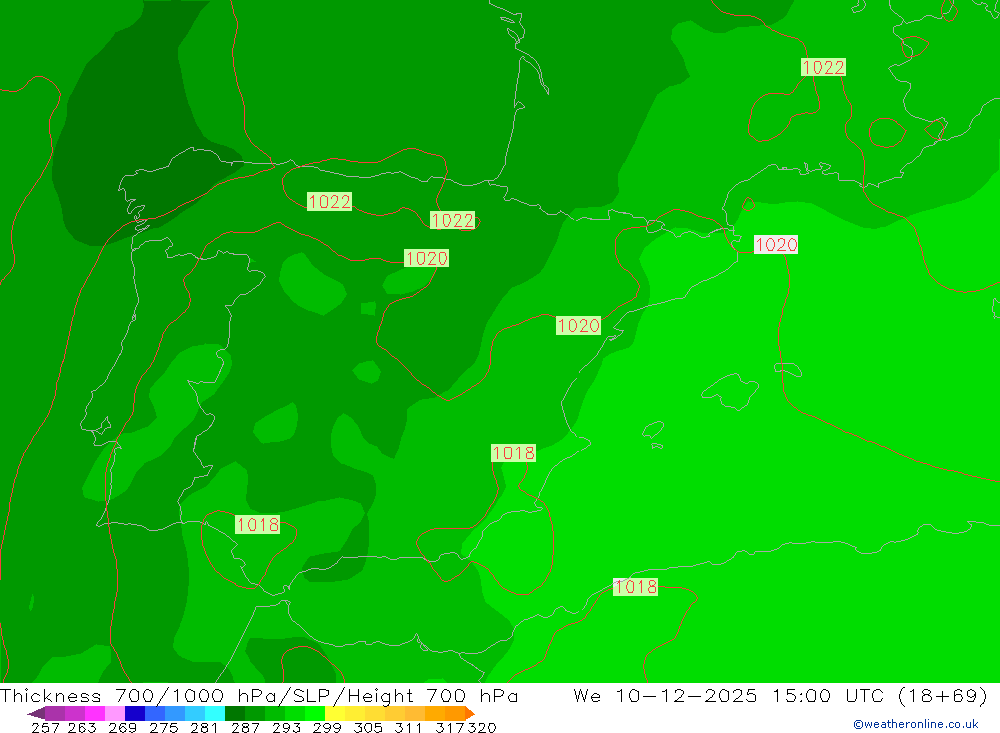This screenshot has width=1000, height=733.
Task: Click the 320 legend value
Action: (482, 727)
